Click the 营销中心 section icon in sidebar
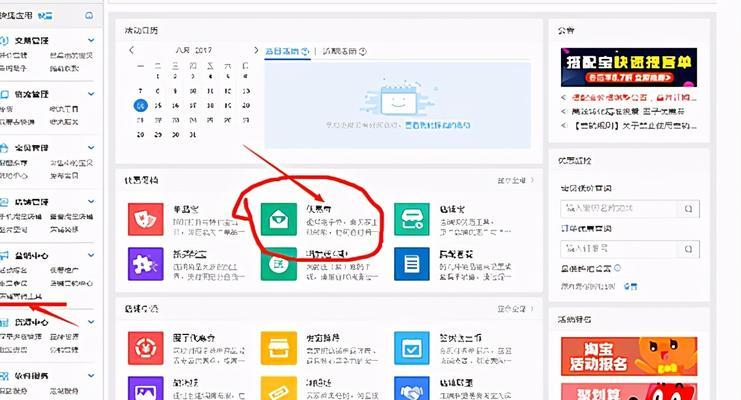The height and width of the screenshot is (400, 741). 4,255
